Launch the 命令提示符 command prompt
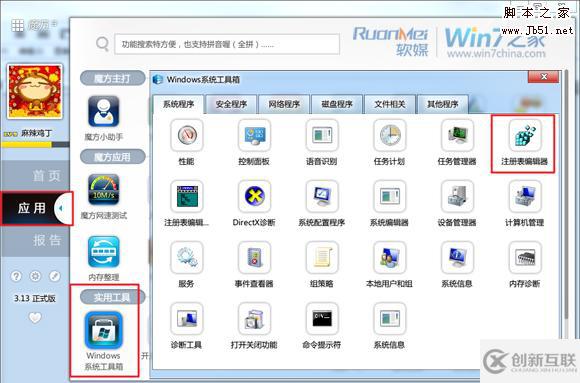This screenshot has height=383, width=580. coord(322,319)
